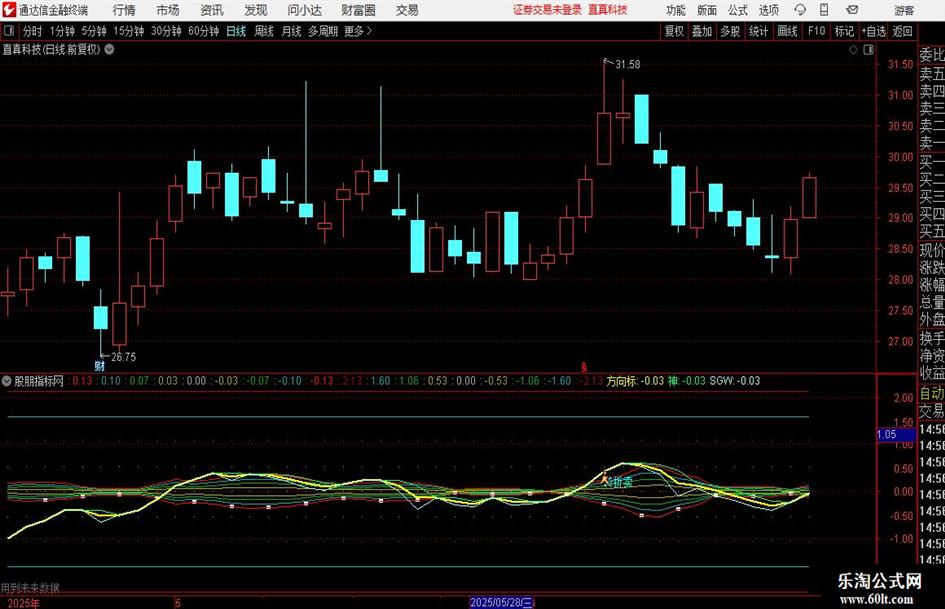
Task: Click the SGW indicator value label
Action: [735, 381]
